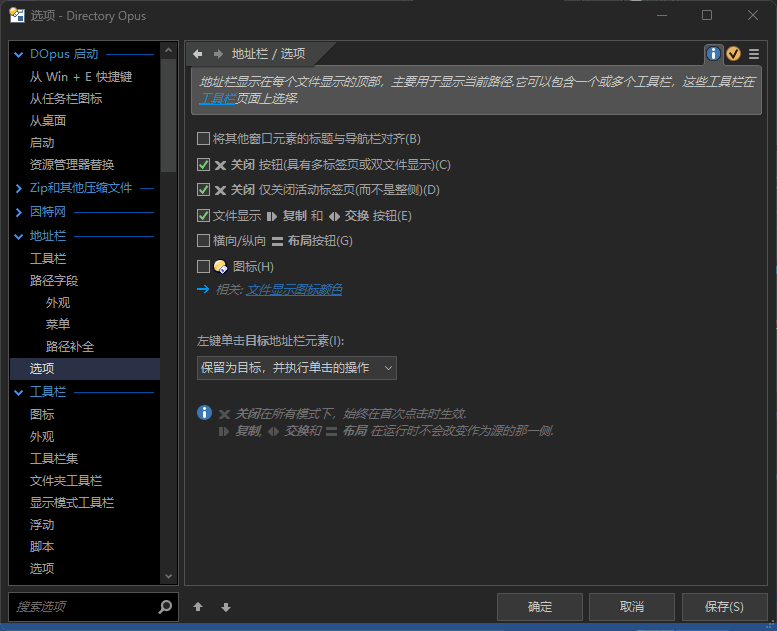The height and width of the screenshot is (631, 777).
Task: Open the hamburger menu in the header
Action: [x=754, y=54]
